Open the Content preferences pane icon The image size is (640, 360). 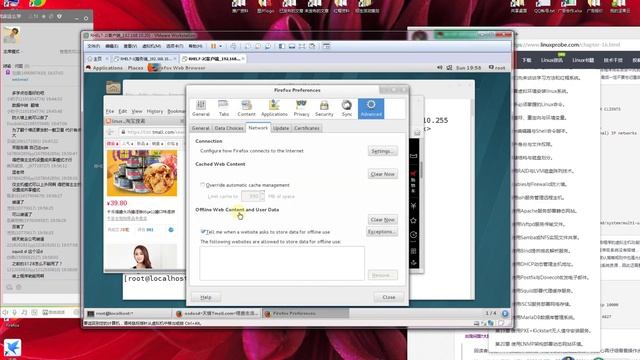(x=246, y=109)
